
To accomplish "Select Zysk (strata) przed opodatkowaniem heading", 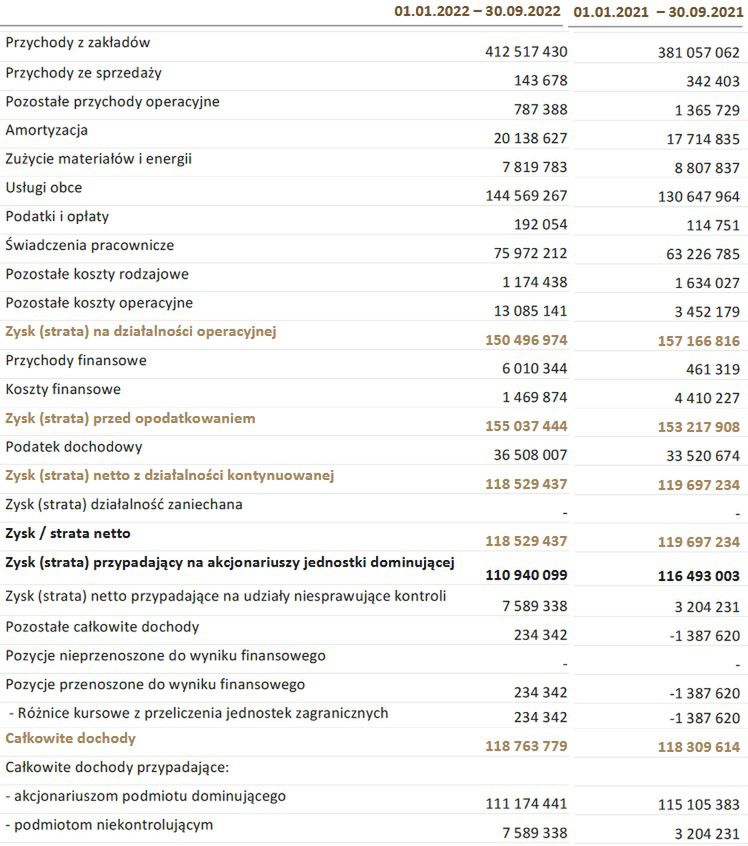I will [x=130, y=418].
